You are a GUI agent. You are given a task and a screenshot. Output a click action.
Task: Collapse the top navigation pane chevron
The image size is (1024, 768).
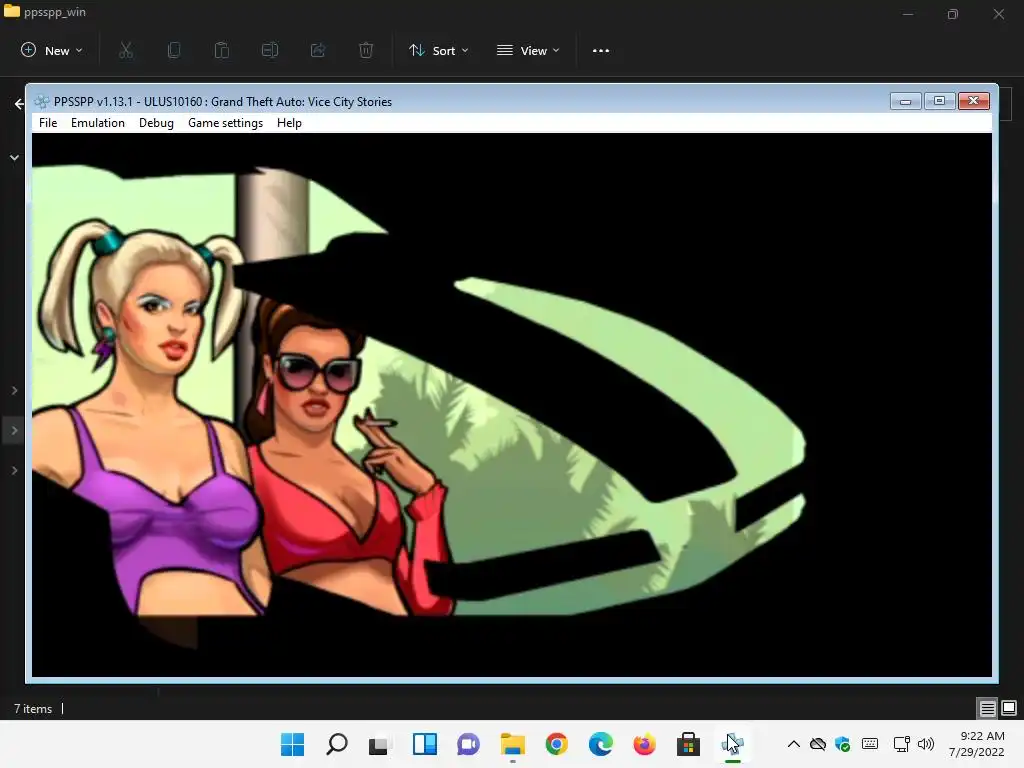[x=14, y=157]
